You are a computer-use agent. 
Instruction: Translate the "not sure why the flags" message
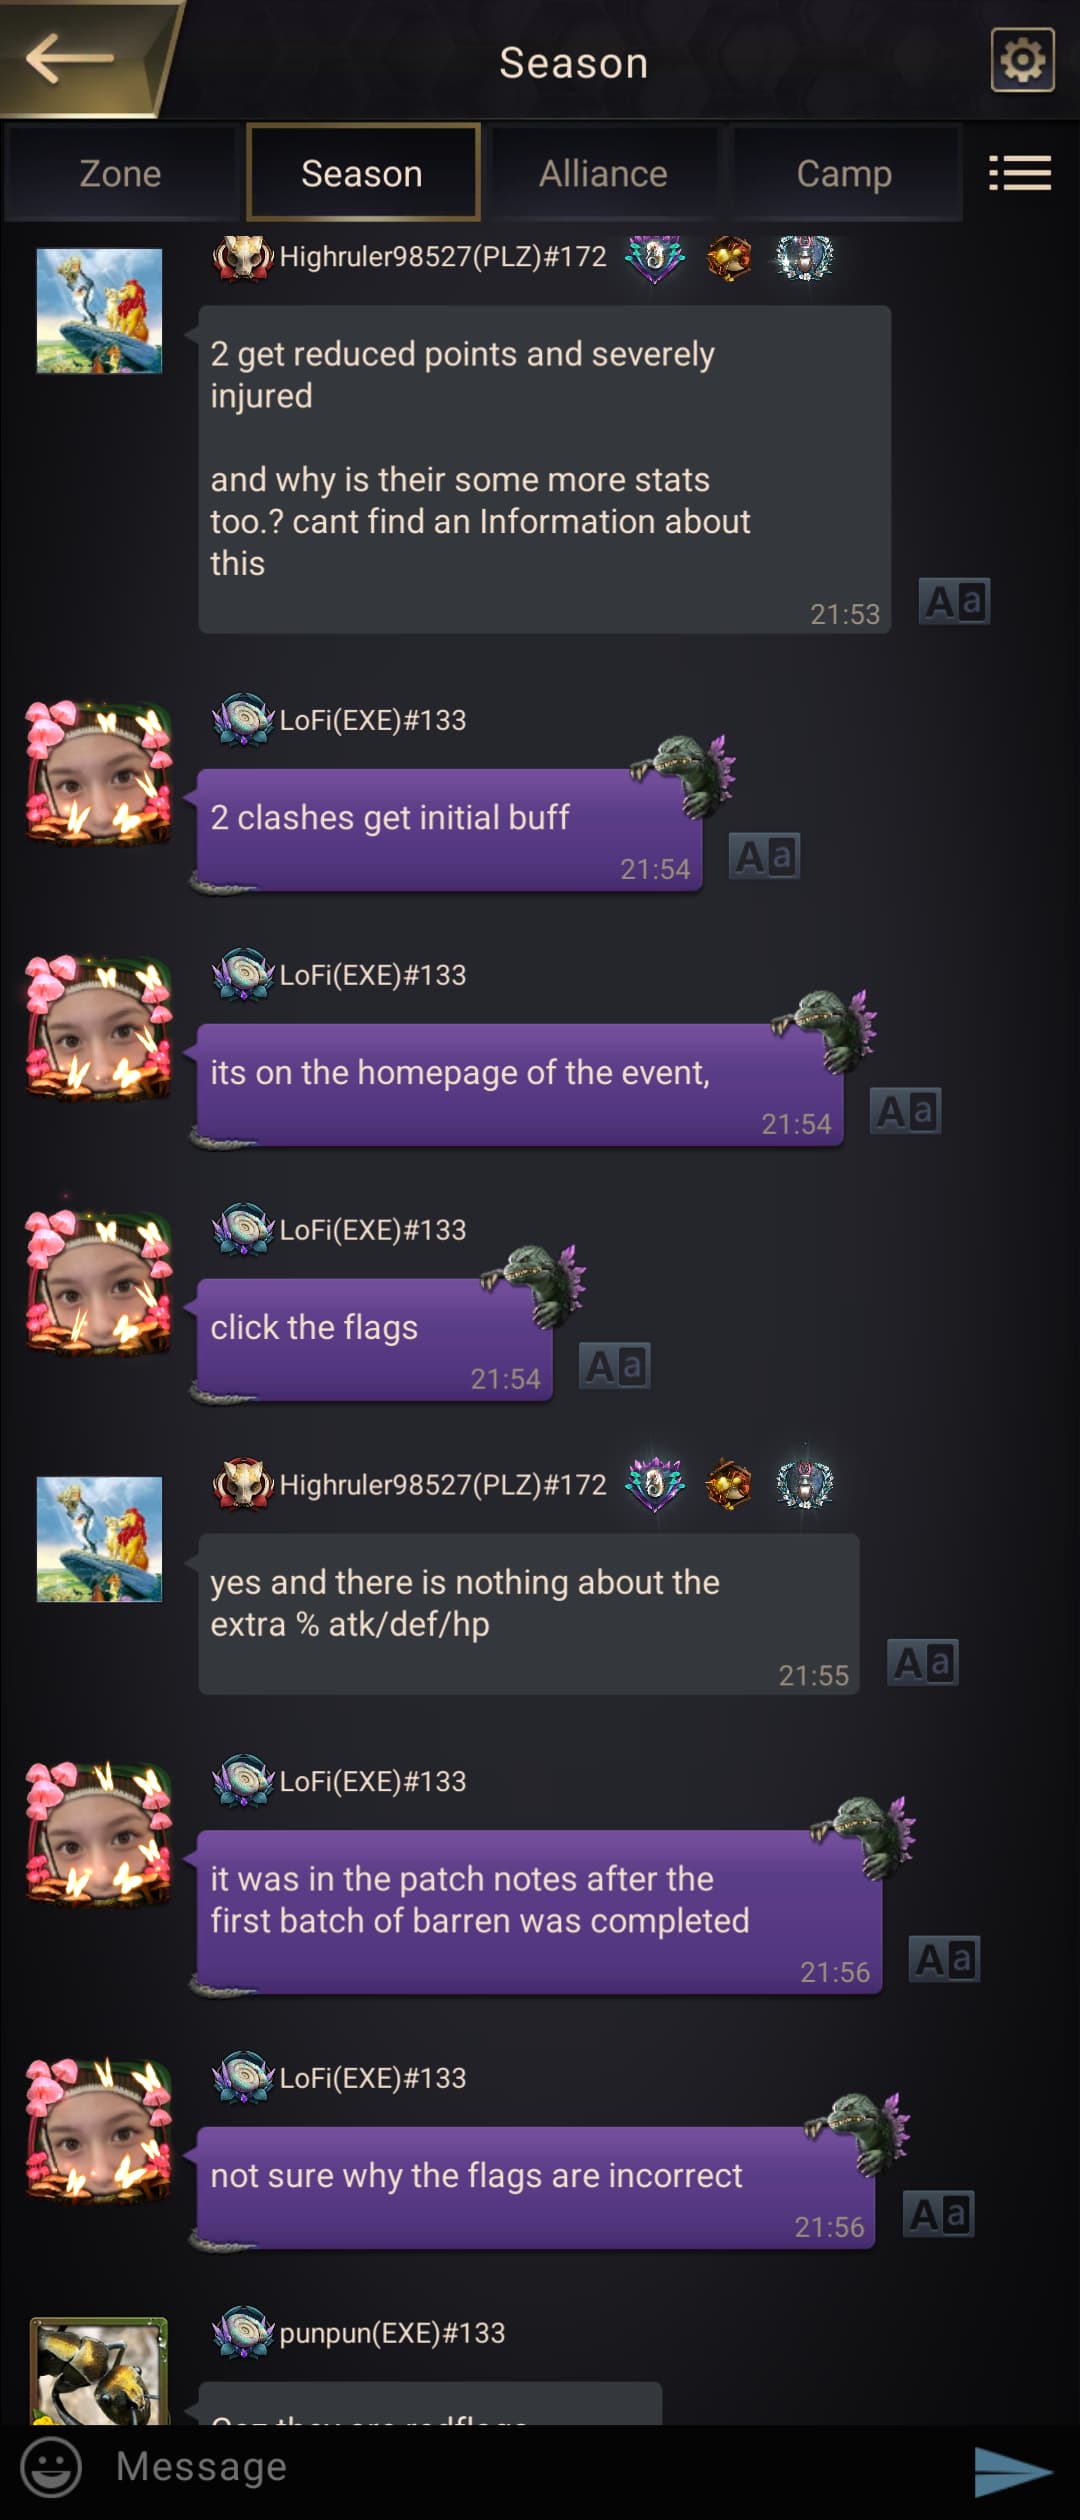pyautogui.click(x=938, y=2214)
